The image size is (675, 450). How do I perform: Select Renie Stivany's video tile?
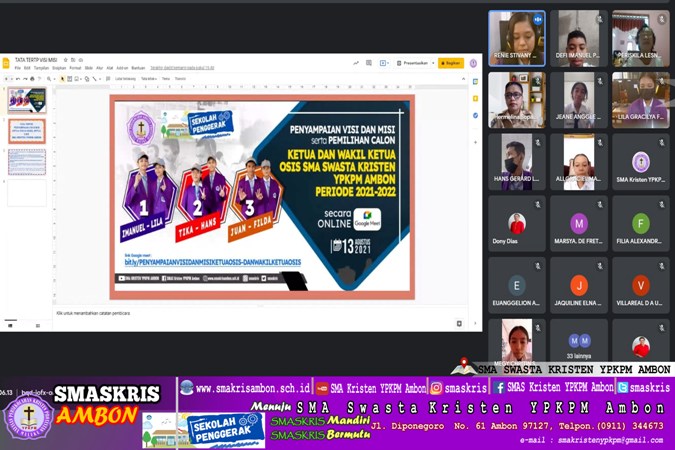click(517, 39)
